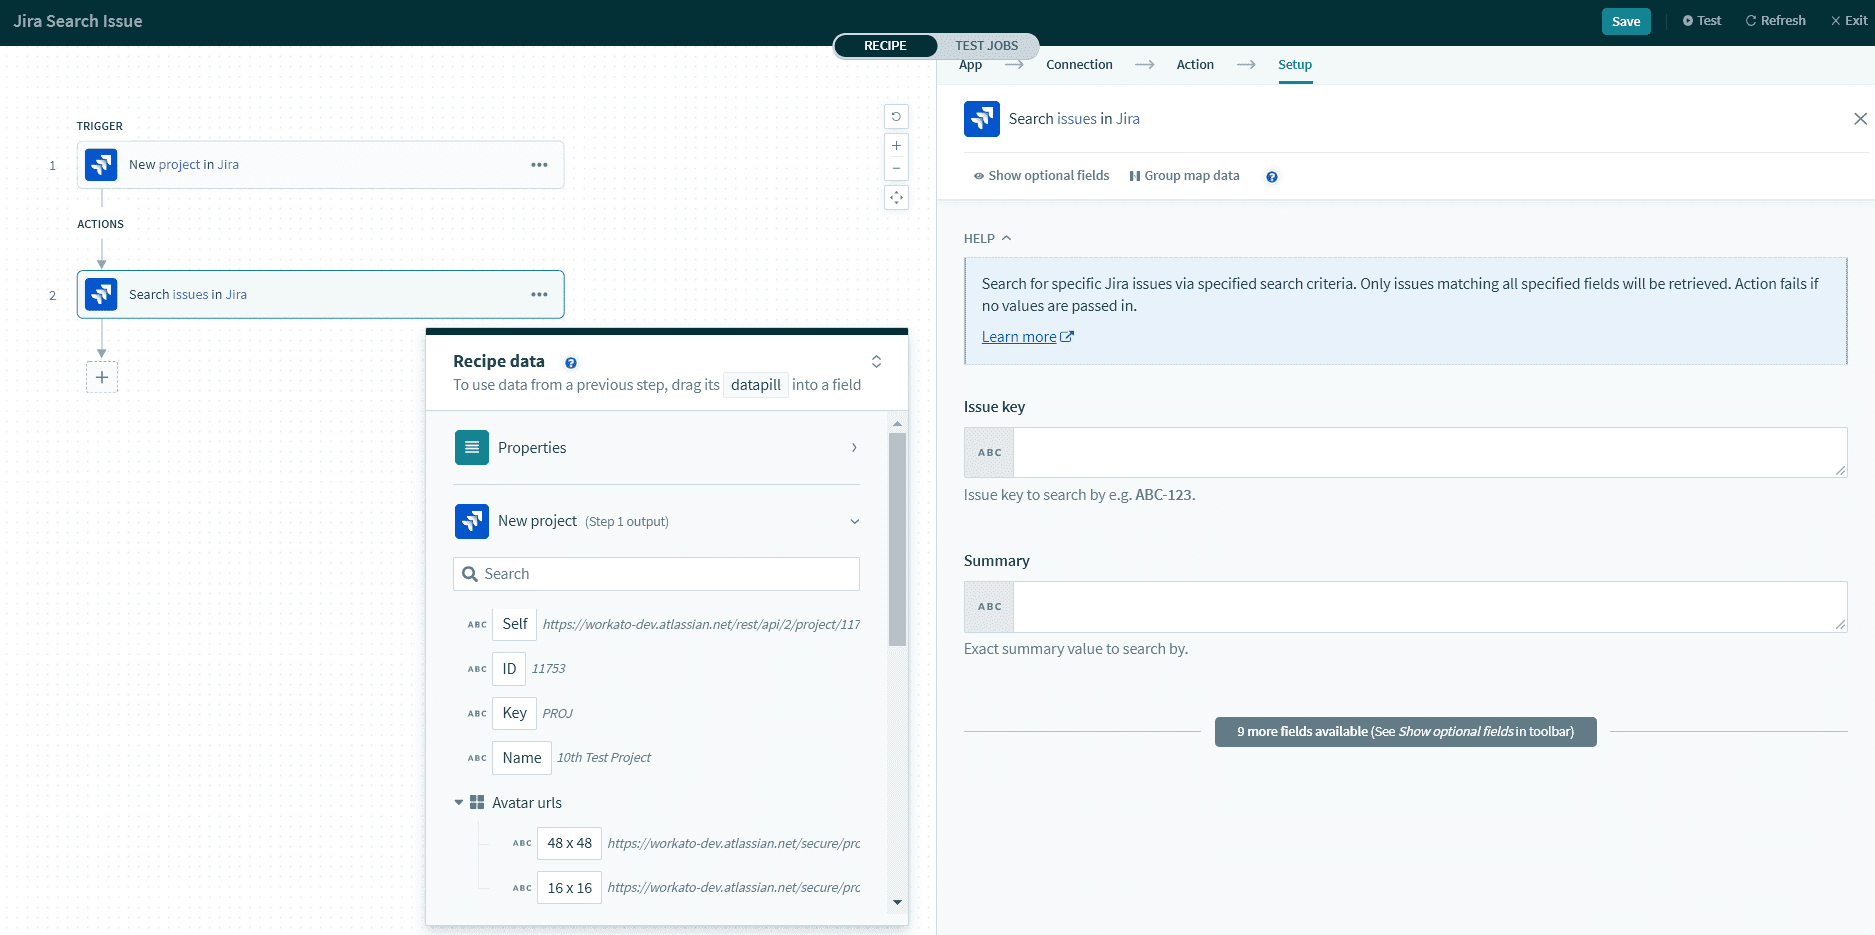The width and height of the screenshot is (1875, 935).
Task: Collapse the New project Step 1 output list
Action: (854, 521)
